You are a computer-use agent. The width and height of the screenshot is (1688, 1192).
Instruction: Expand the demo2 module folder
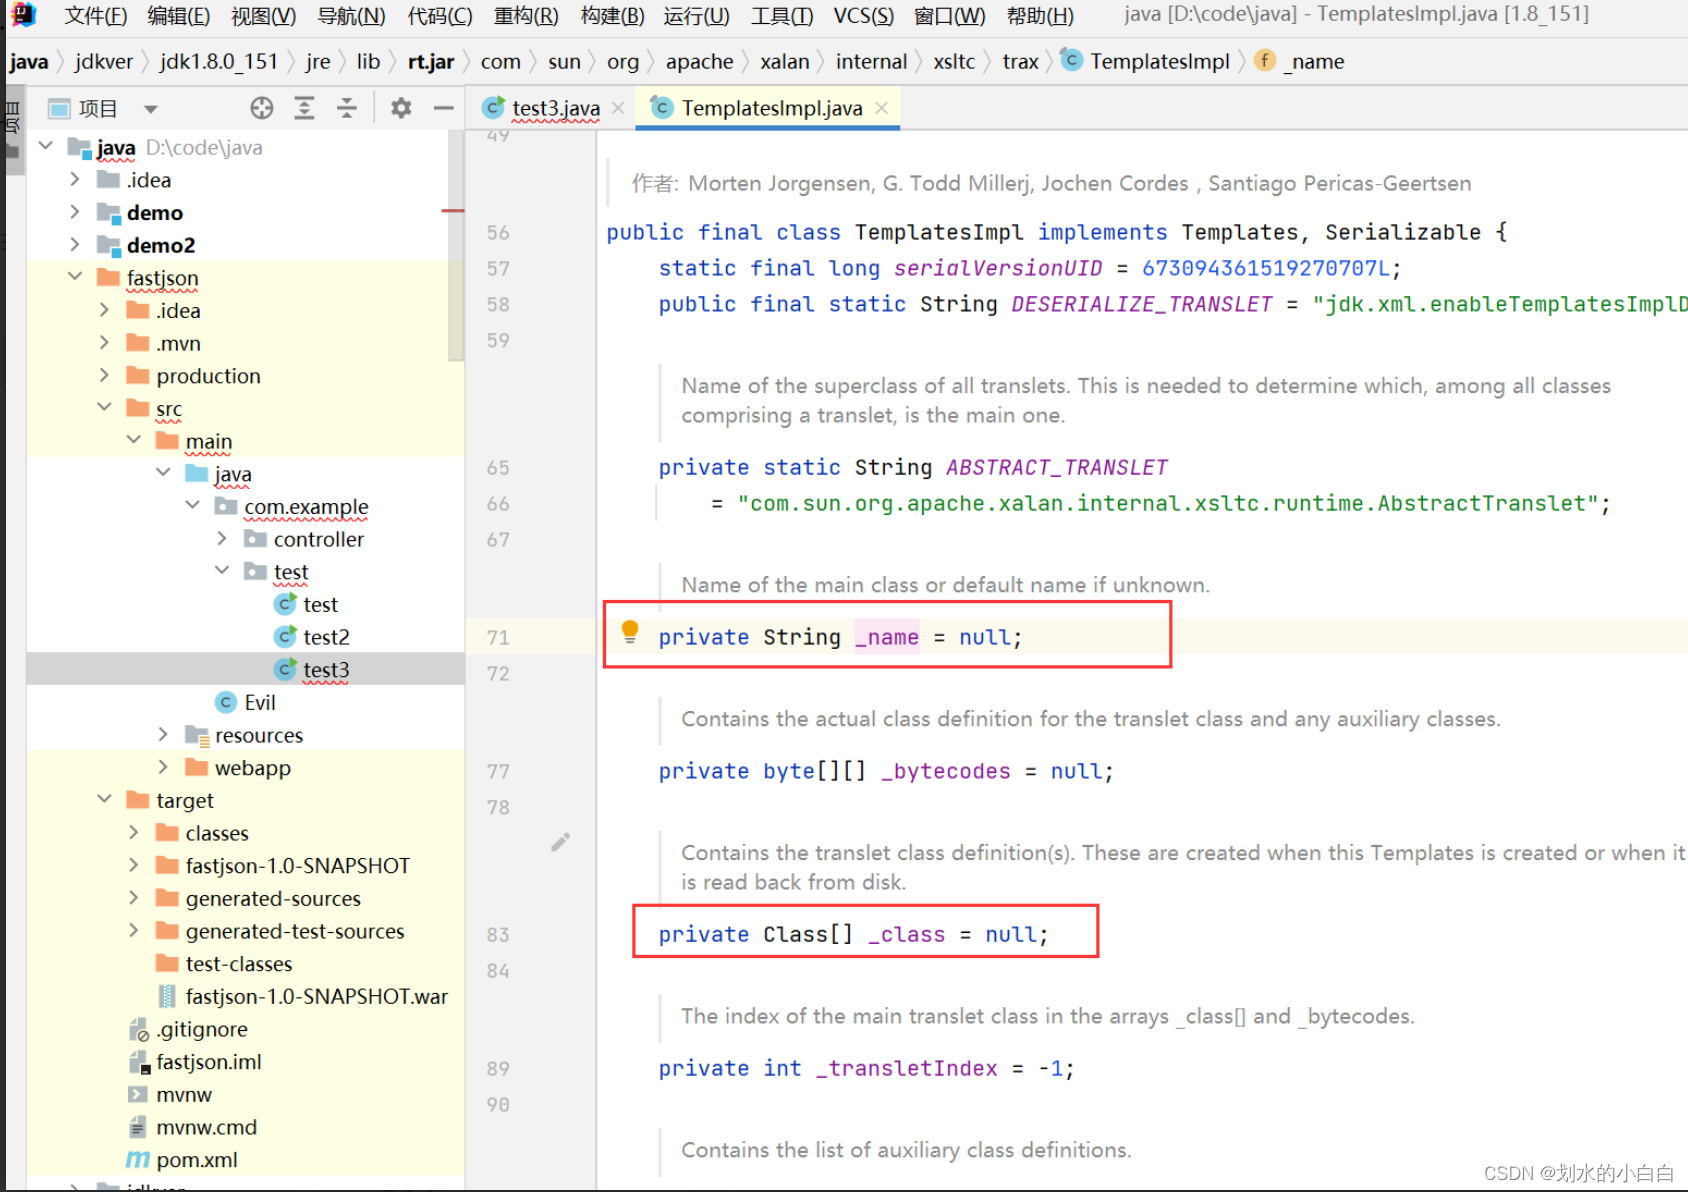pos(75,245)
